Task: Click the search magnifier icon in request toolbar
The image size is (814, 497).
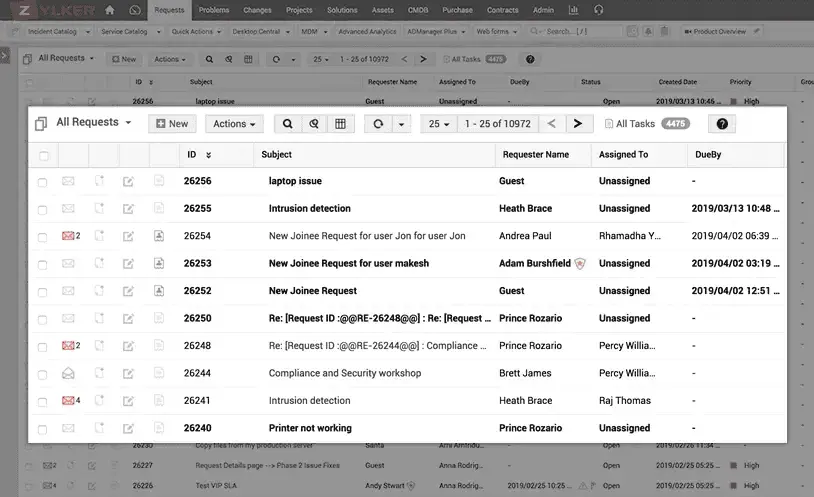Action: coord(287,124)
